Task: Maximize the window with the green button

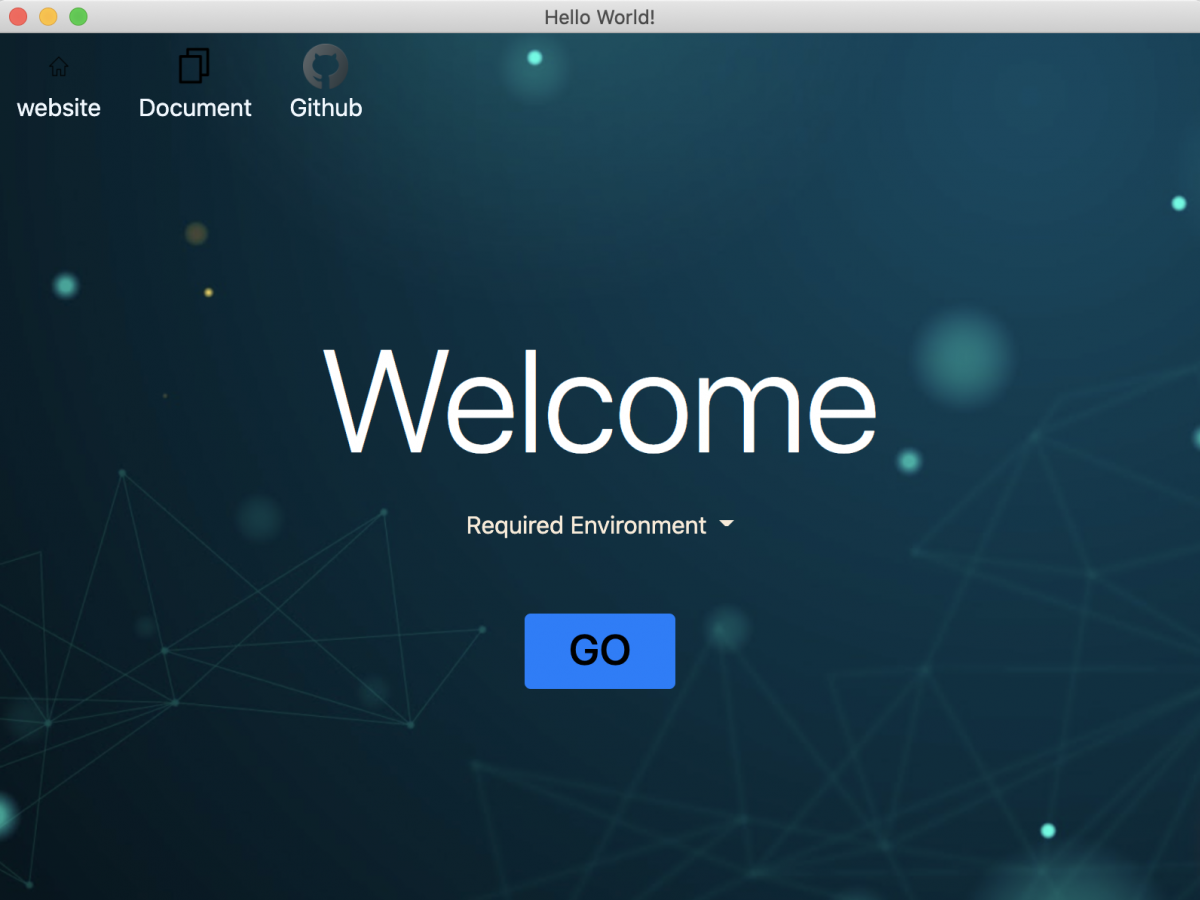Action: click(x=78, y=16)
